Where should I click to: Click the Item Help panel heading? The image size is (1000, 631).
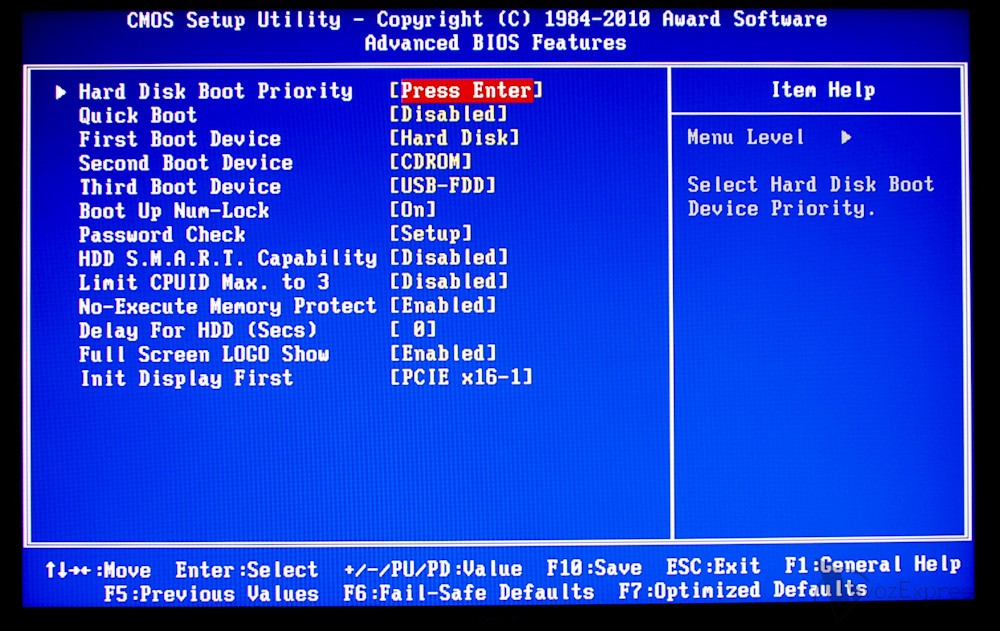823,90
